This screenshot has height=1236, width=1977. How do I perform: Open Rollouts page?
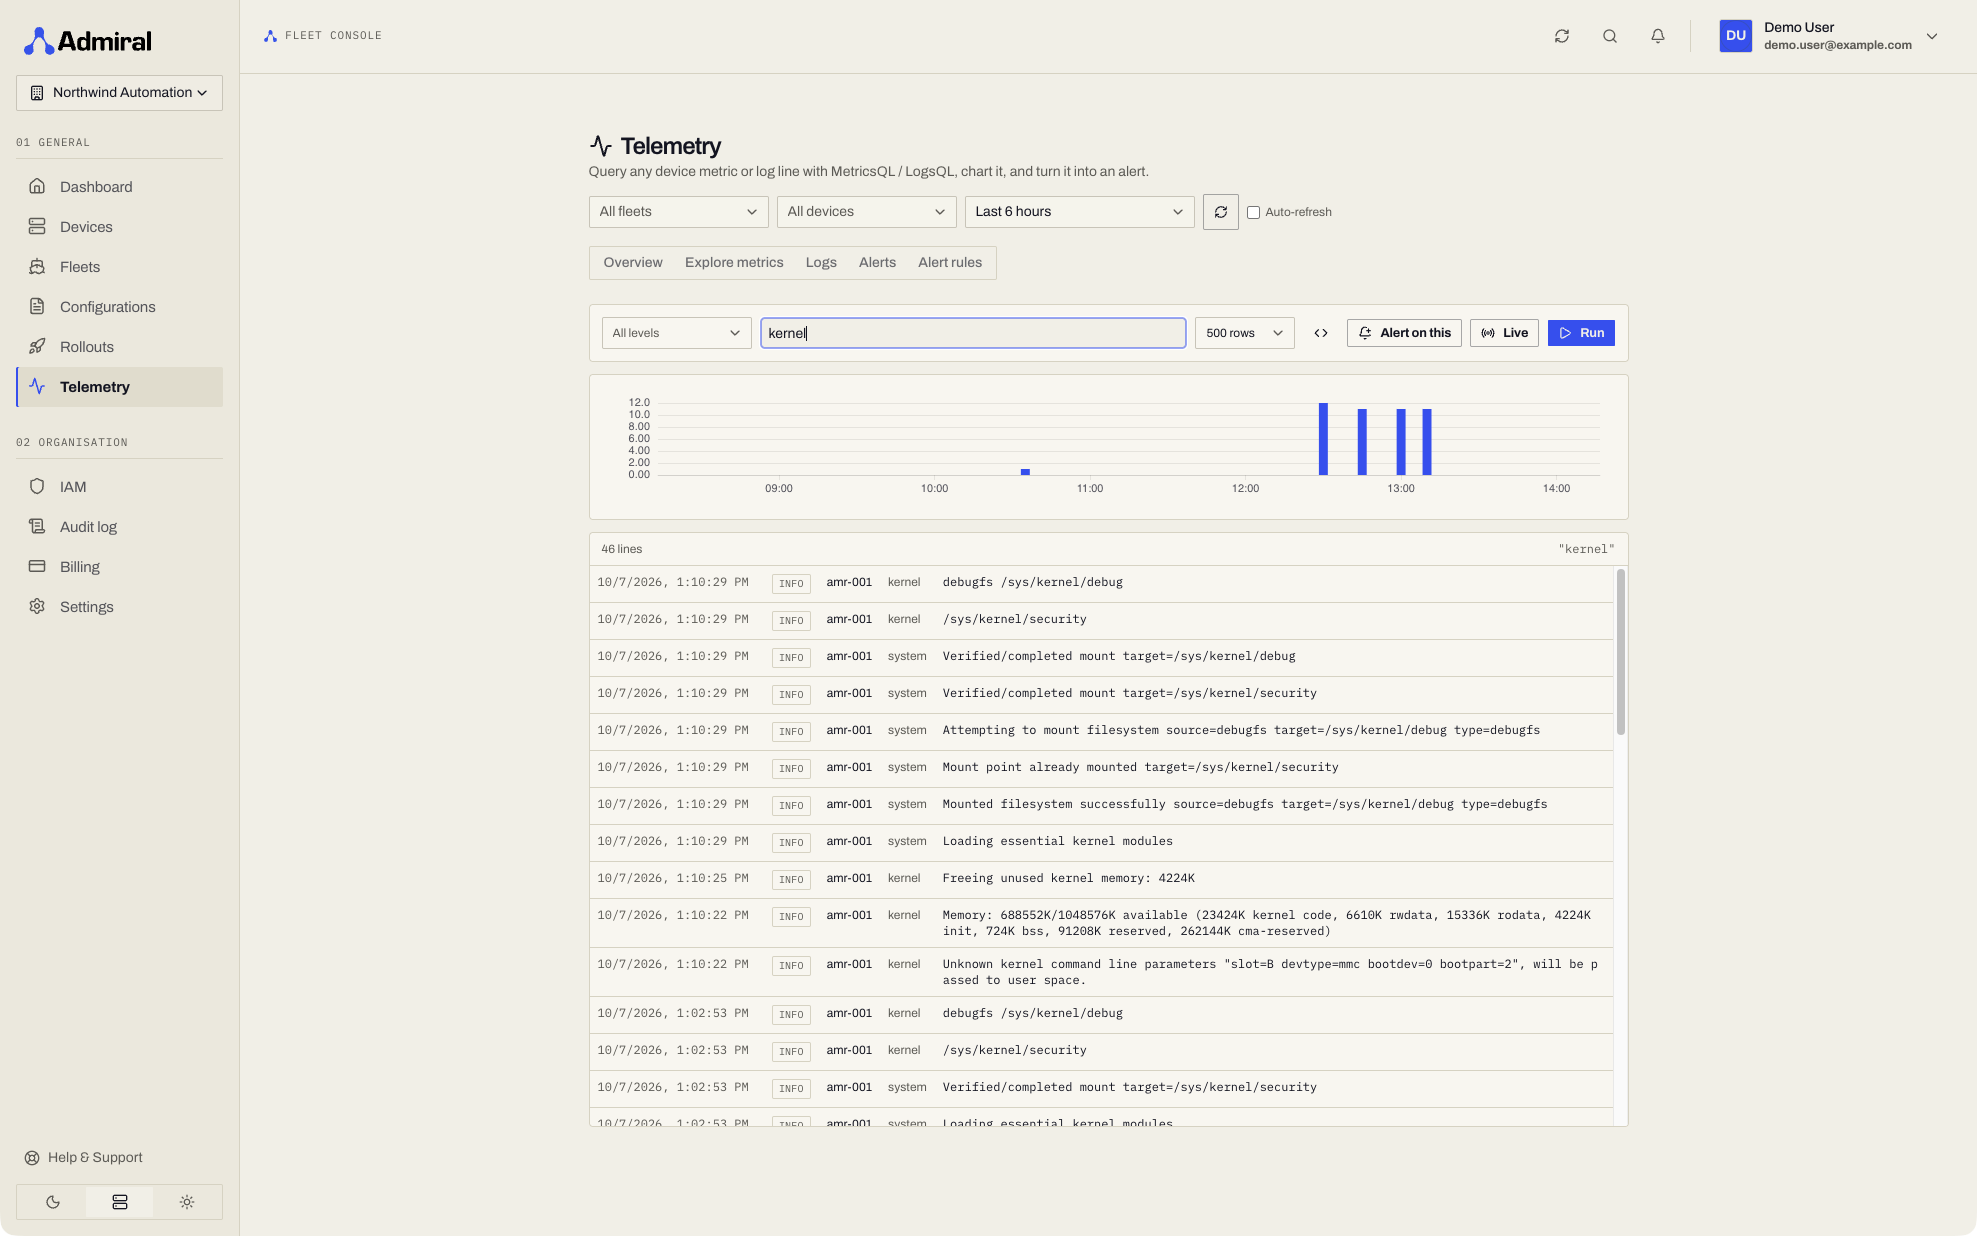tap(119, 347)
